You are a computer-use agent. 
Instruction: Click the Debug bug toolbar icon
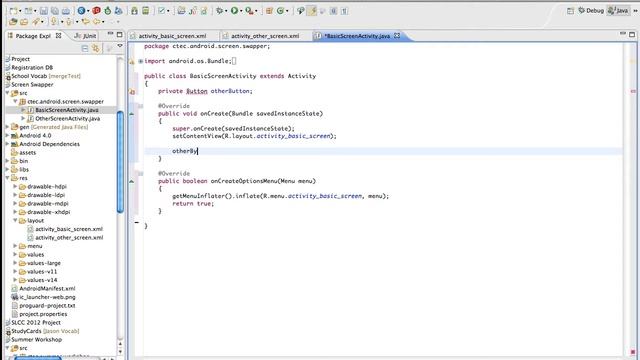coord(220,11)
